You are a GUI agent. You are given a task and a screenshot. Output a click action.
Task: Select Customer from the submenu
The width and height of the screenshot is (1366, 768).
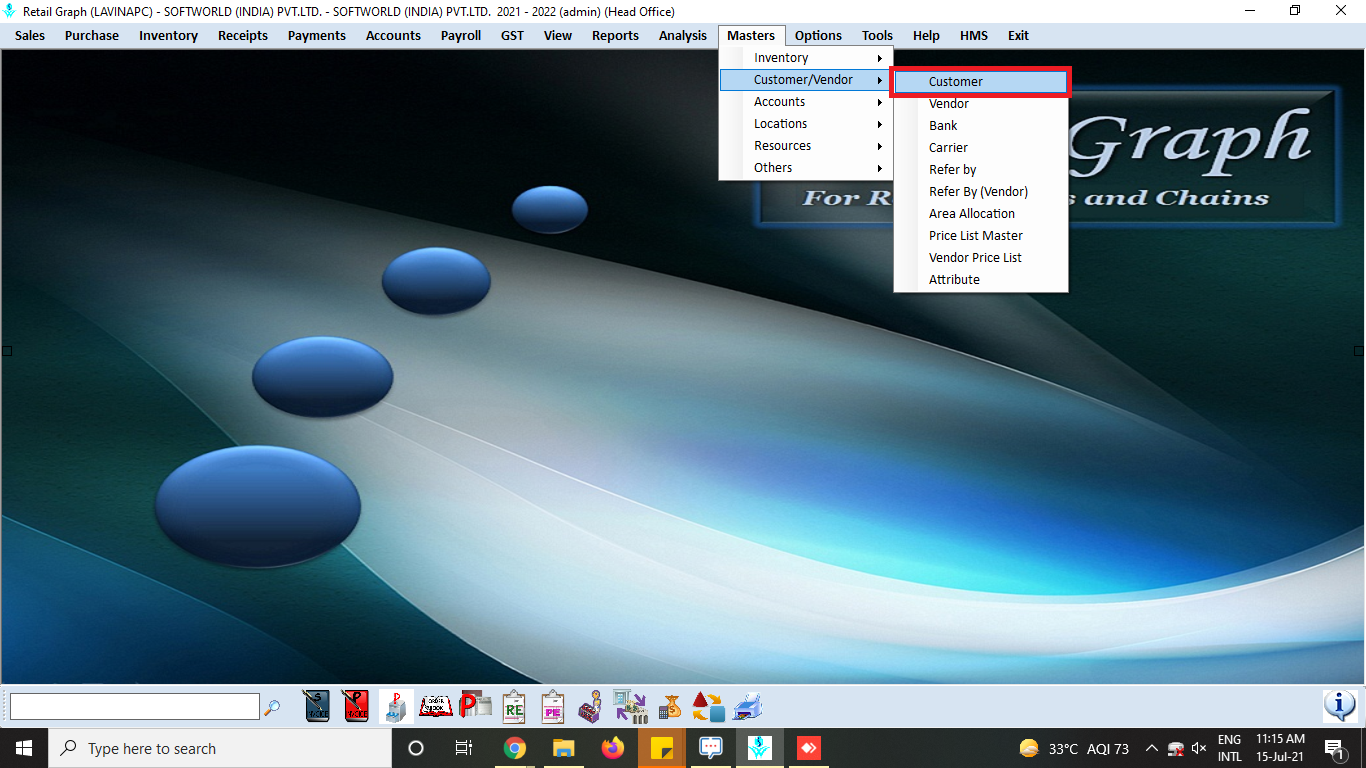click(981, 82)
